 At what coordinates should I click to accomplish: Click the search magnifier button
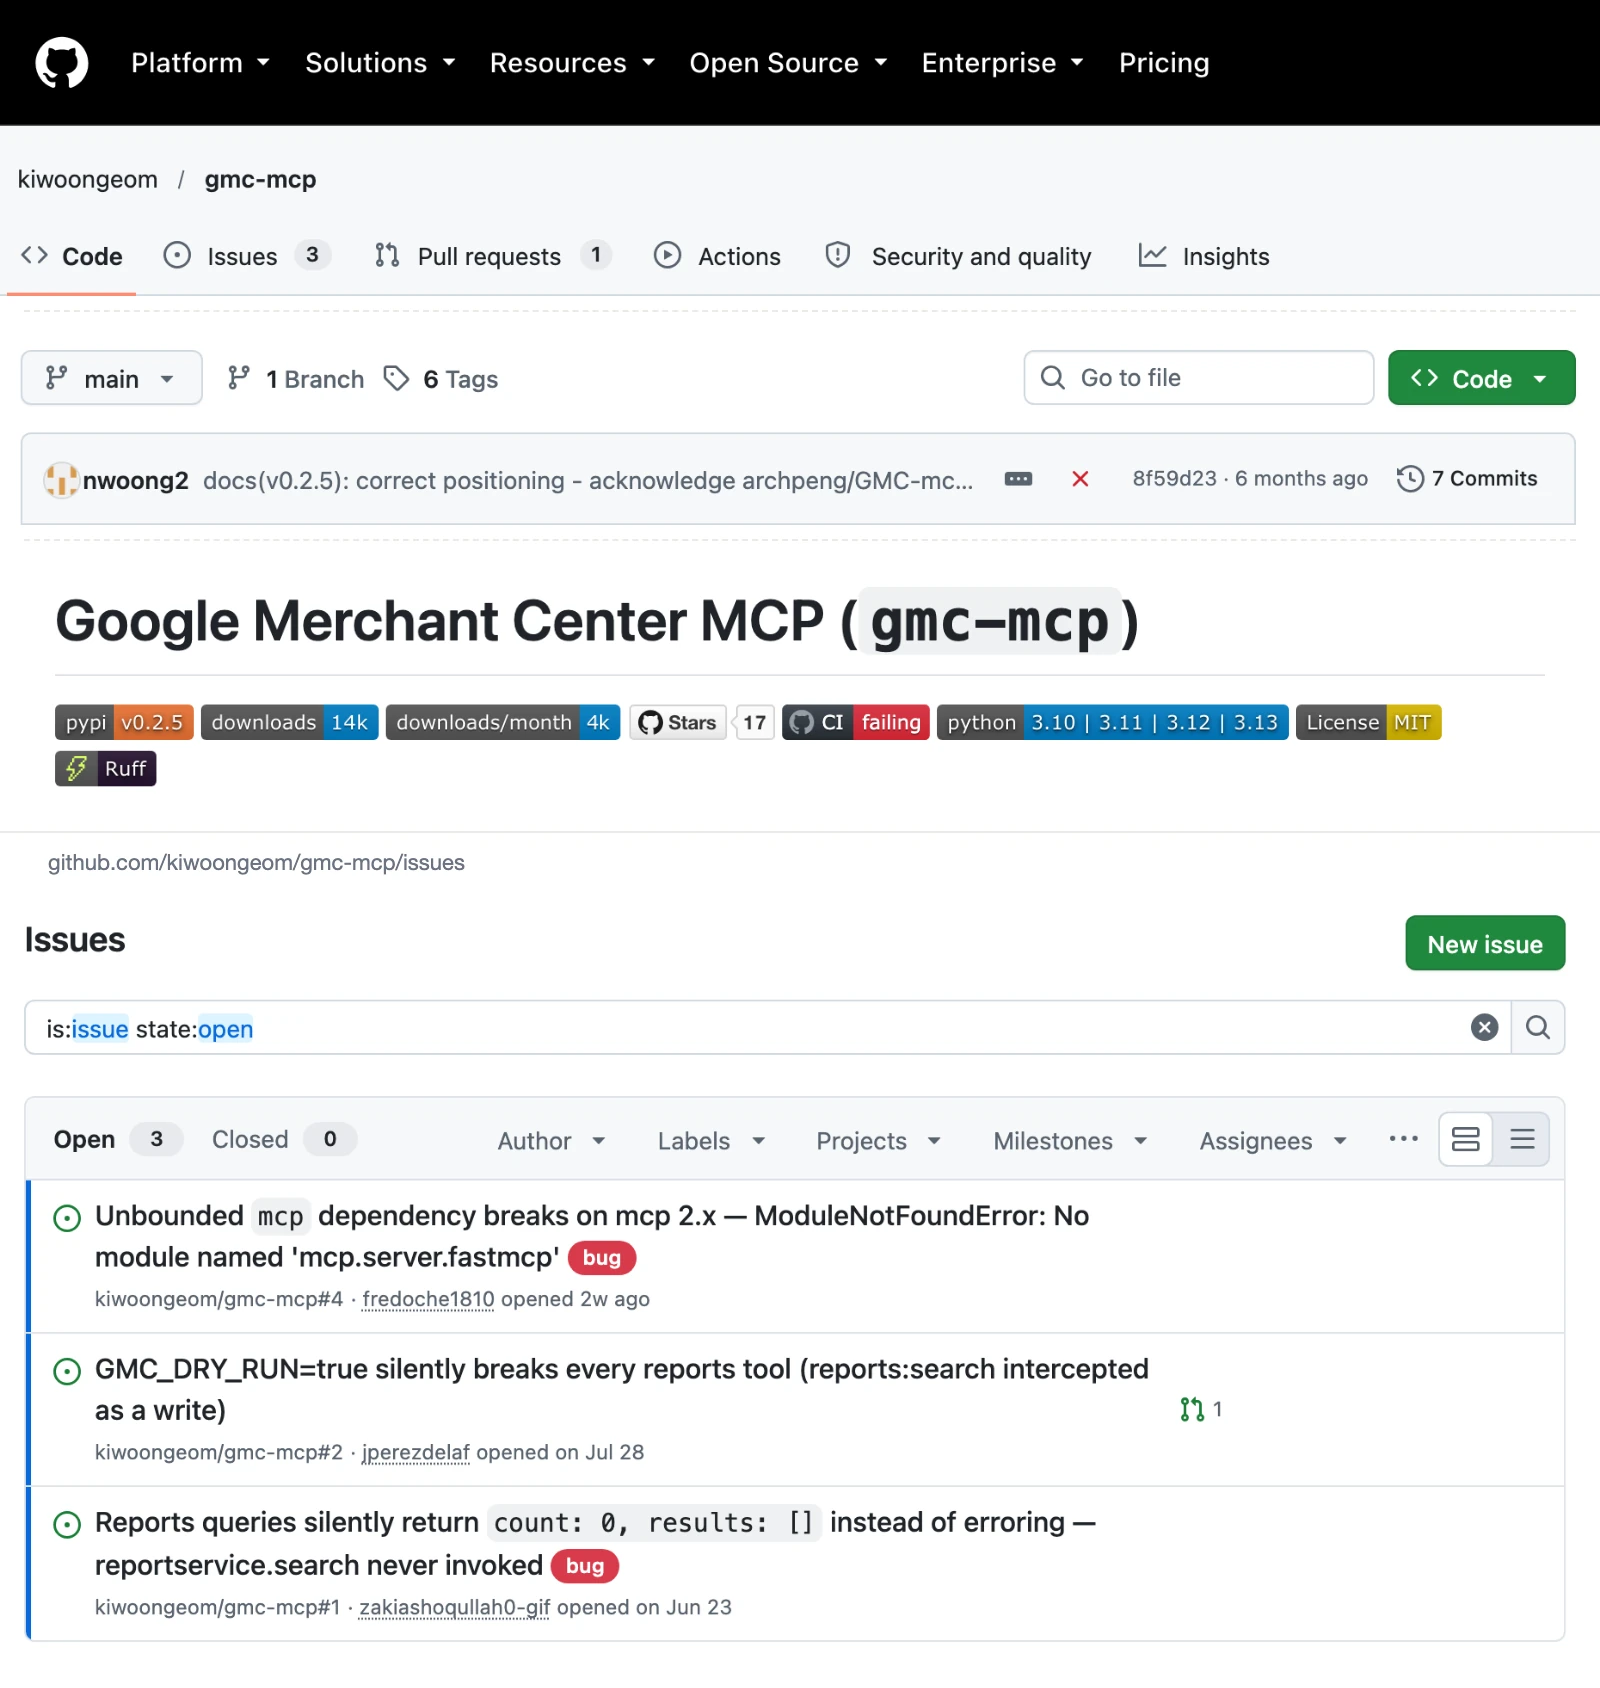pos(1538,1028)
